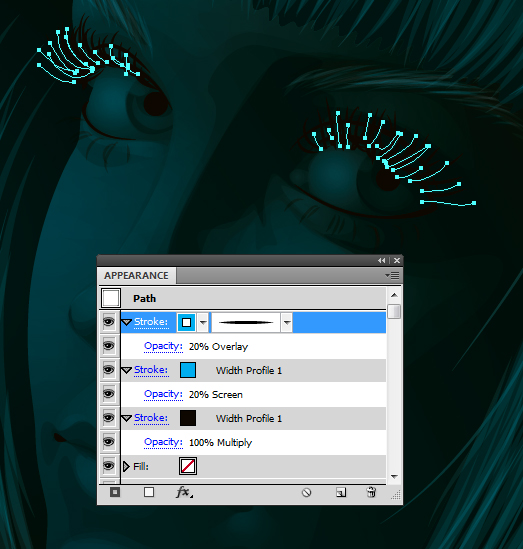Click Delete Selected Item trash icon
The width and height of the screenshot is (523, 549).
371,492
